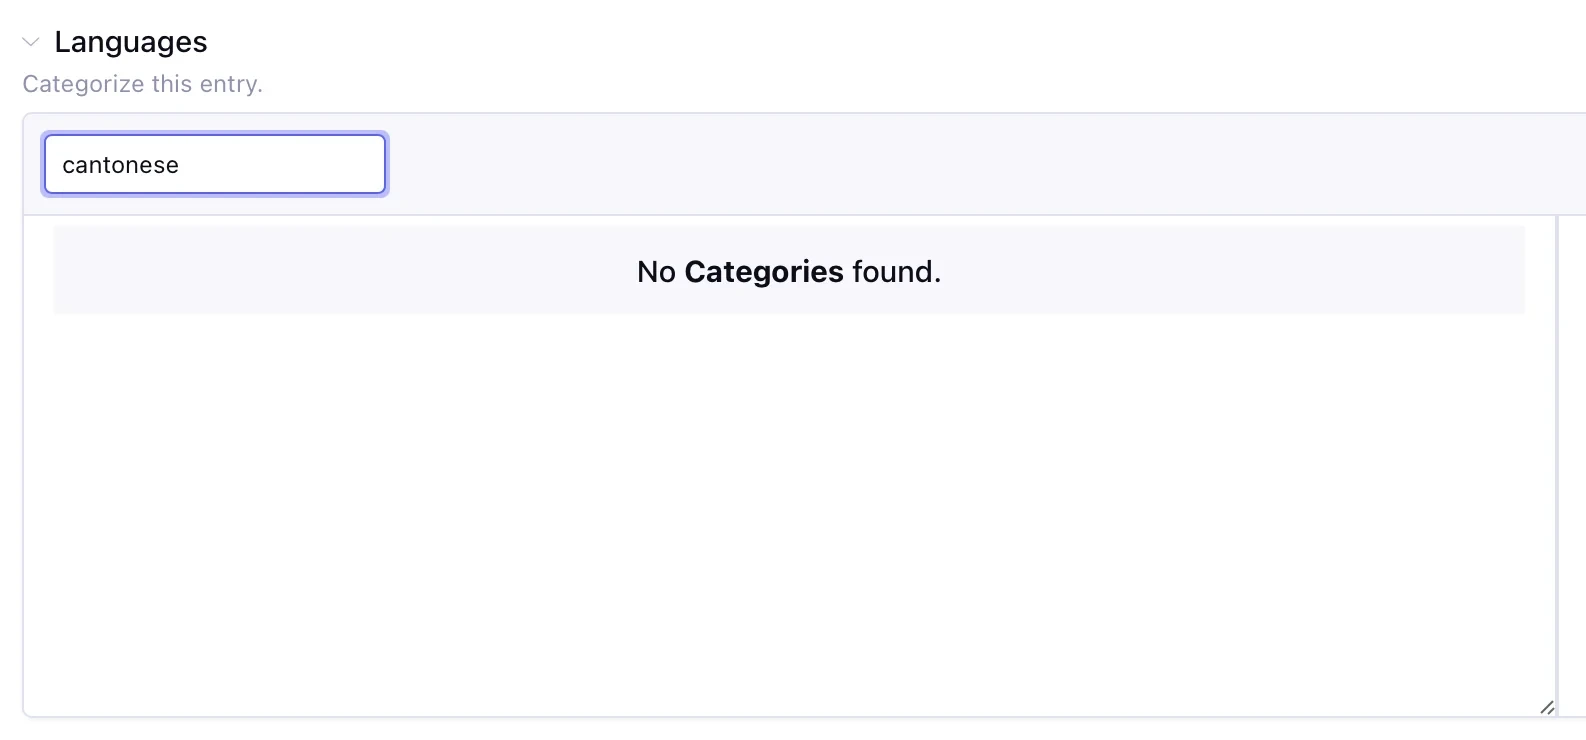Click the right edge of the gray banner

coord(1520,270)
